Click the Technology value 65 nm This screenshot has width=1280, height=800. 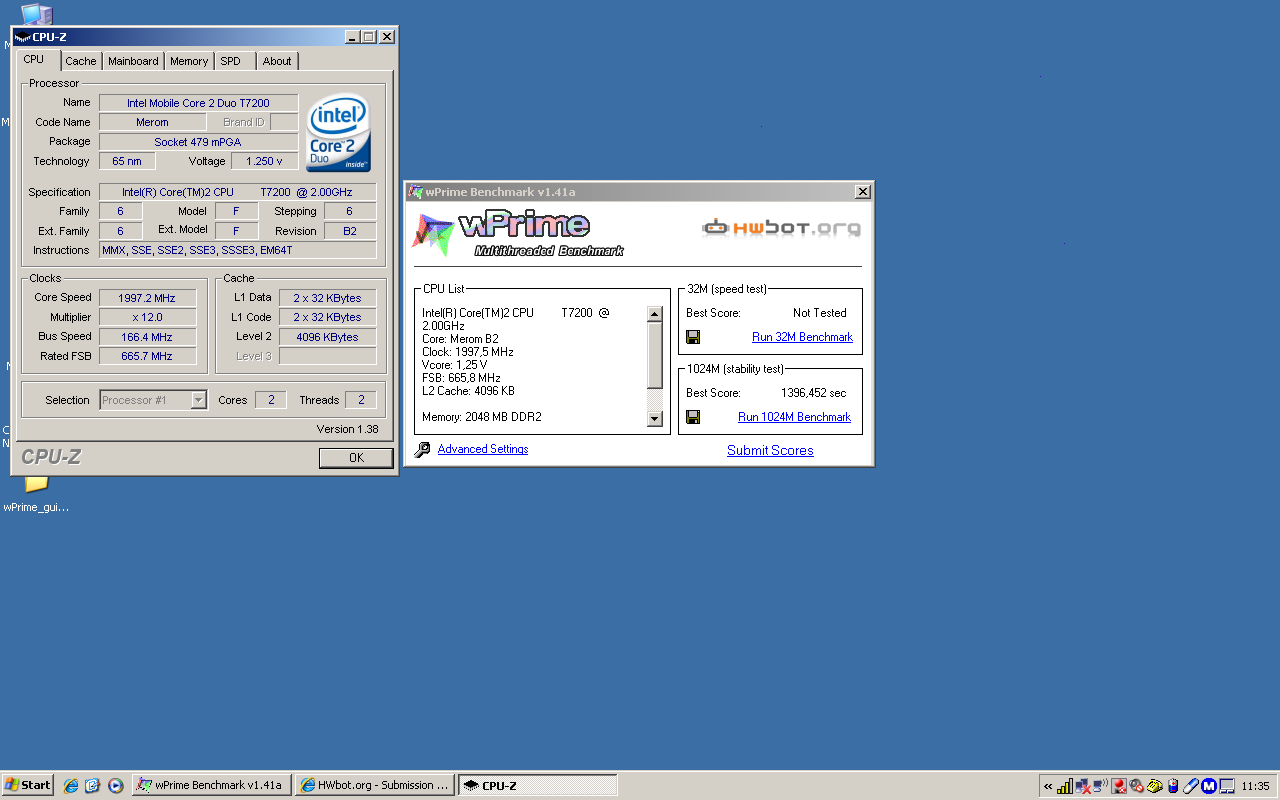point(127,161)
